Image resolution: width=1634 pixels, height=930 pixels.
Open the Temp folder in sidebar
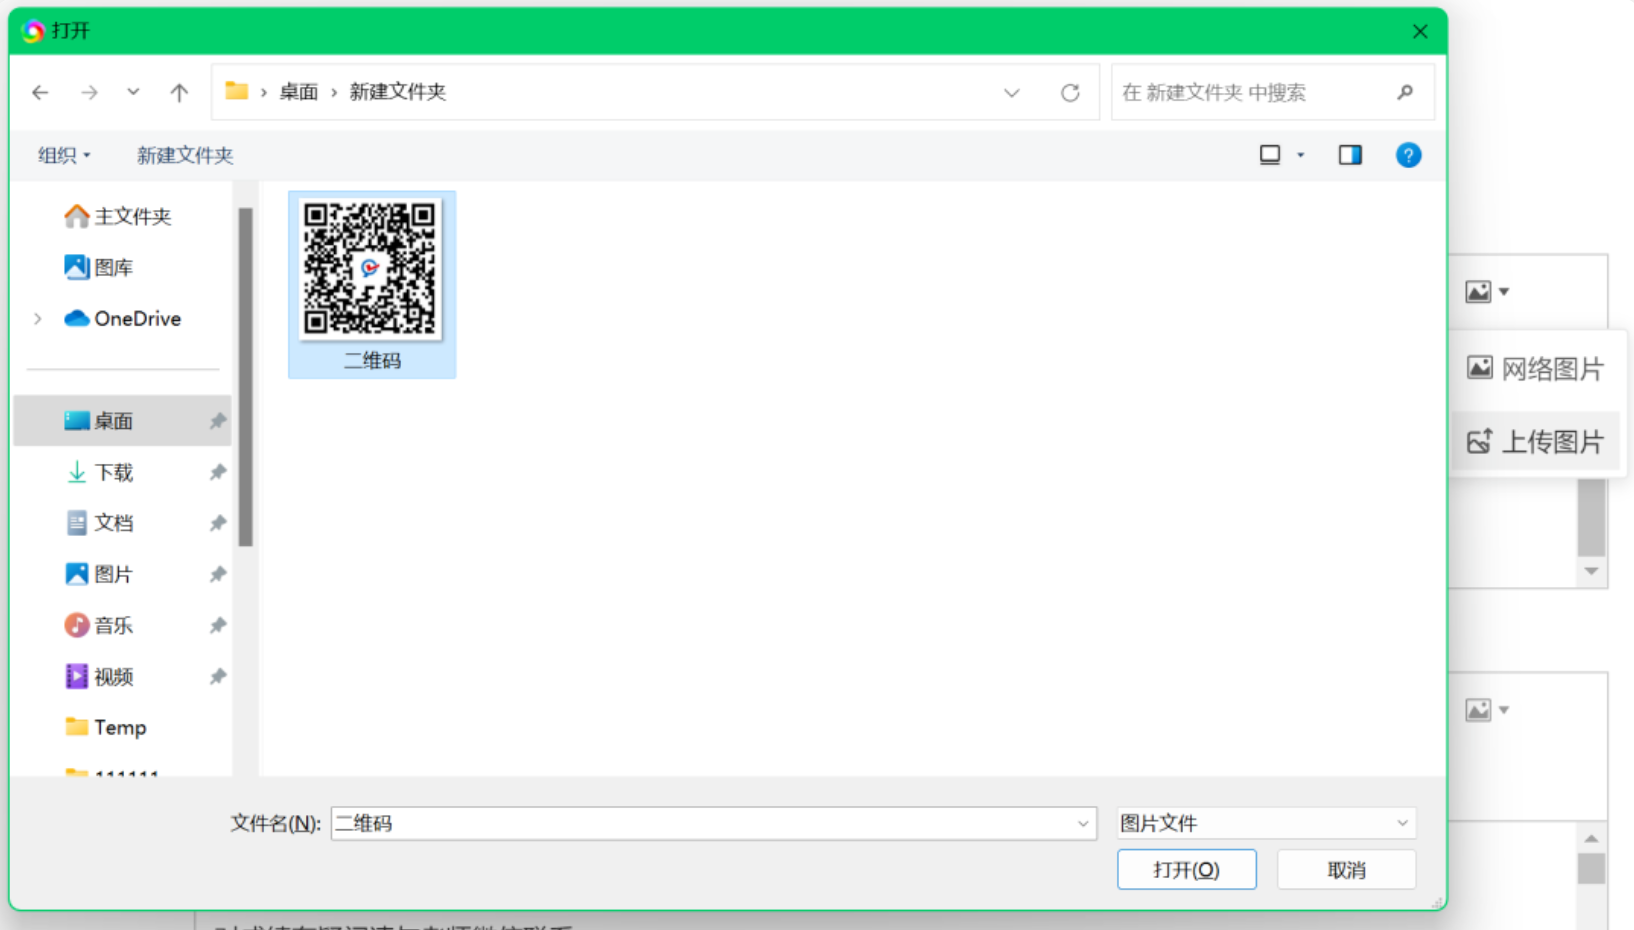(105, 727)
